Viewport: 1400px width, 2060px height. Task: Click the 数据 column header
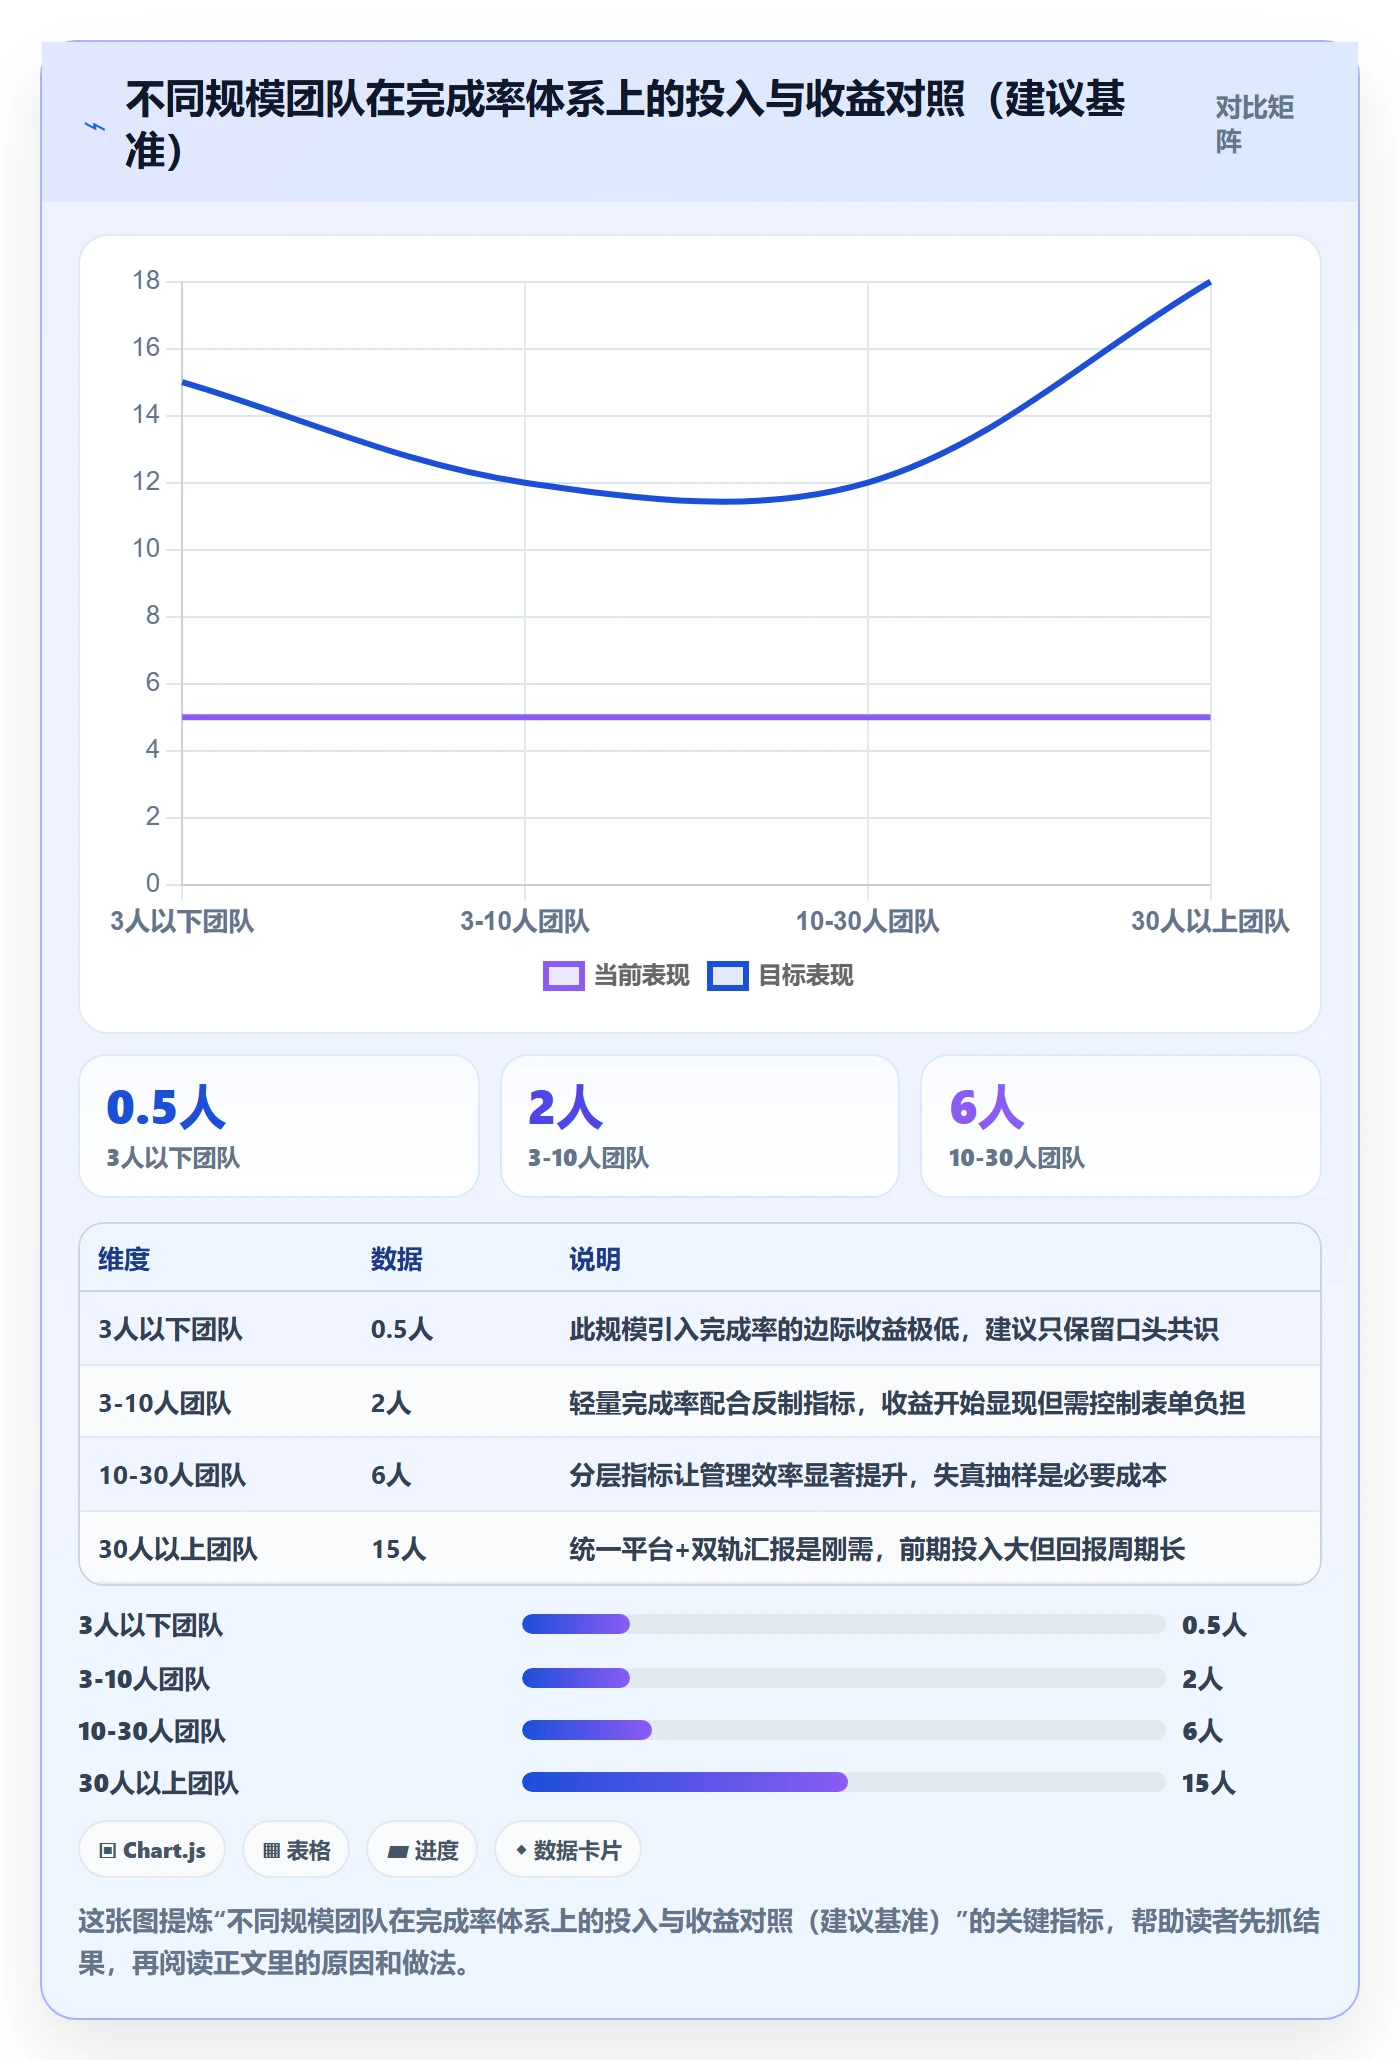click(397, 1259)
